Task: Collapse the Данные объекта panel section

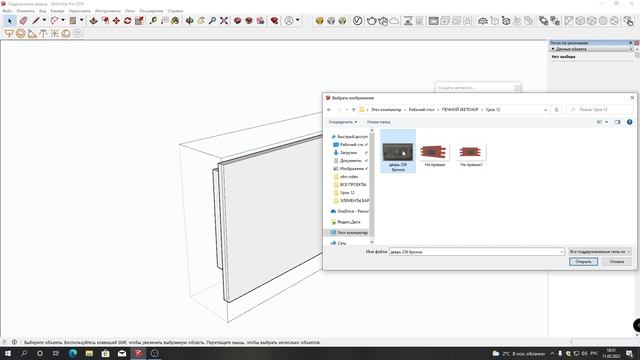Action: [x=553, y=49]
